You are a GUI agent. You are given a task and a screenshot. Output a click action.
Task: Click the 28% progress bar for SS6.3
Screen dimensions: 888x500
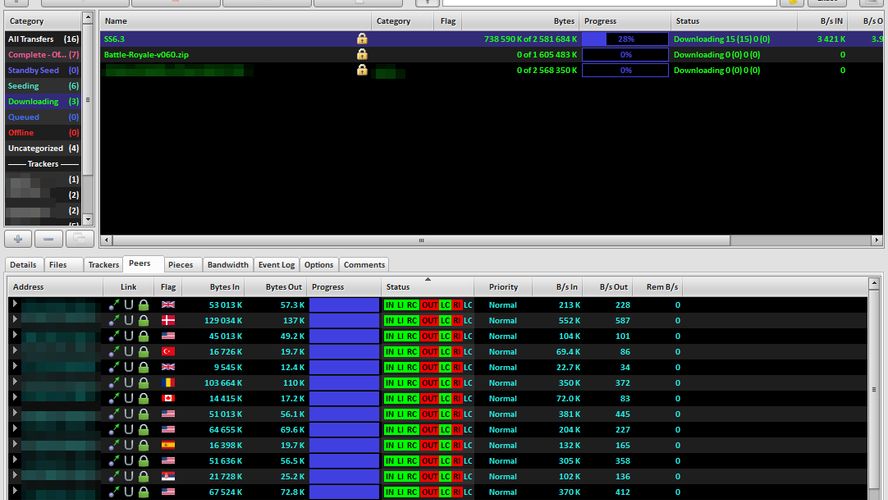click(x=625, y=39)
